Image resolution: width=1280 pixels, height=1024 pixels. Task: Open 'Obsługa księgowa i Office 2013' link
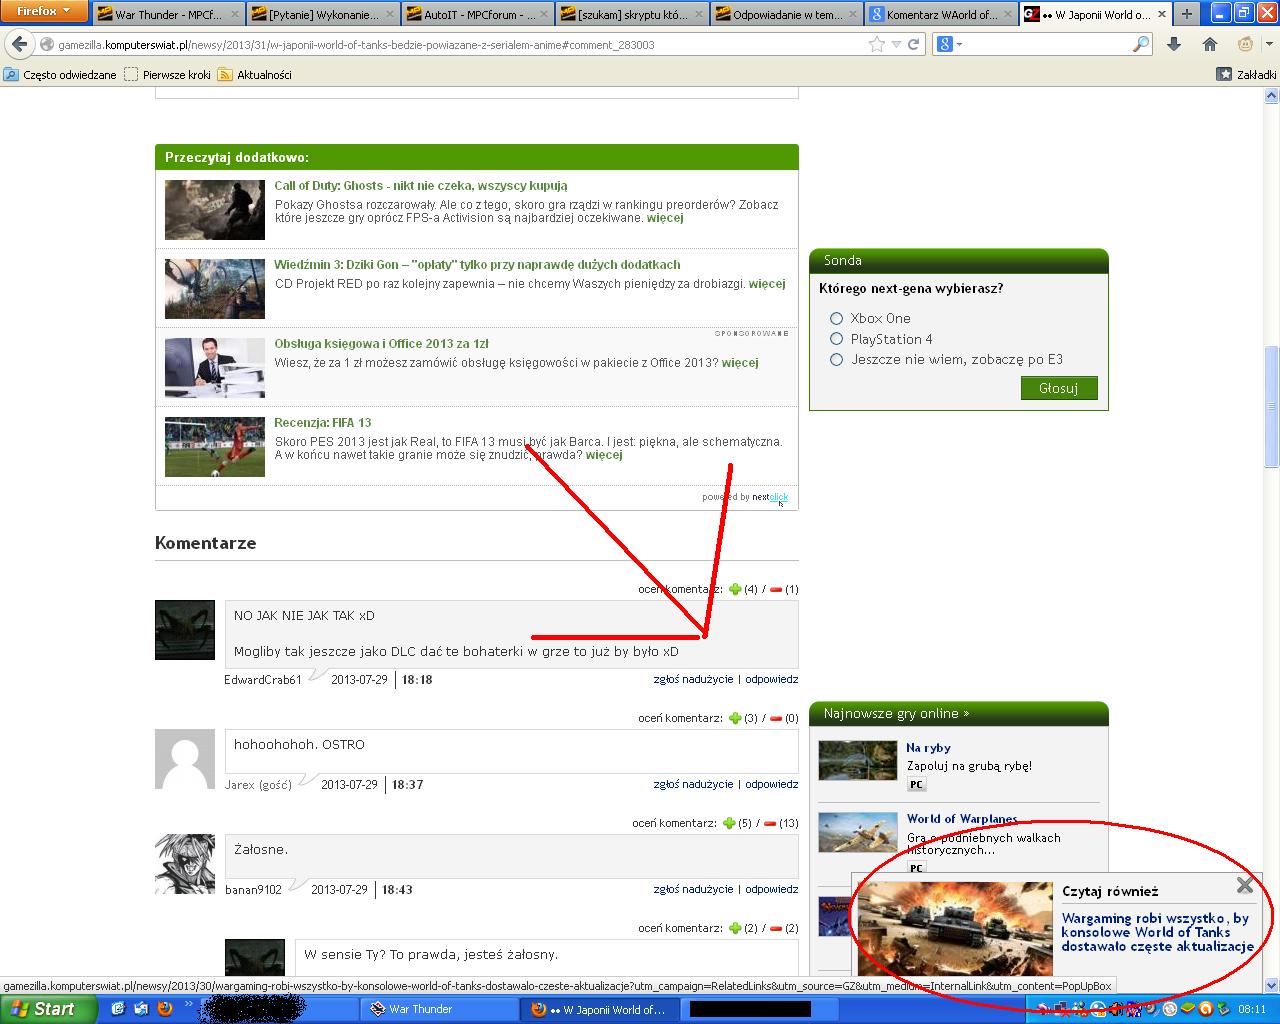381,344
